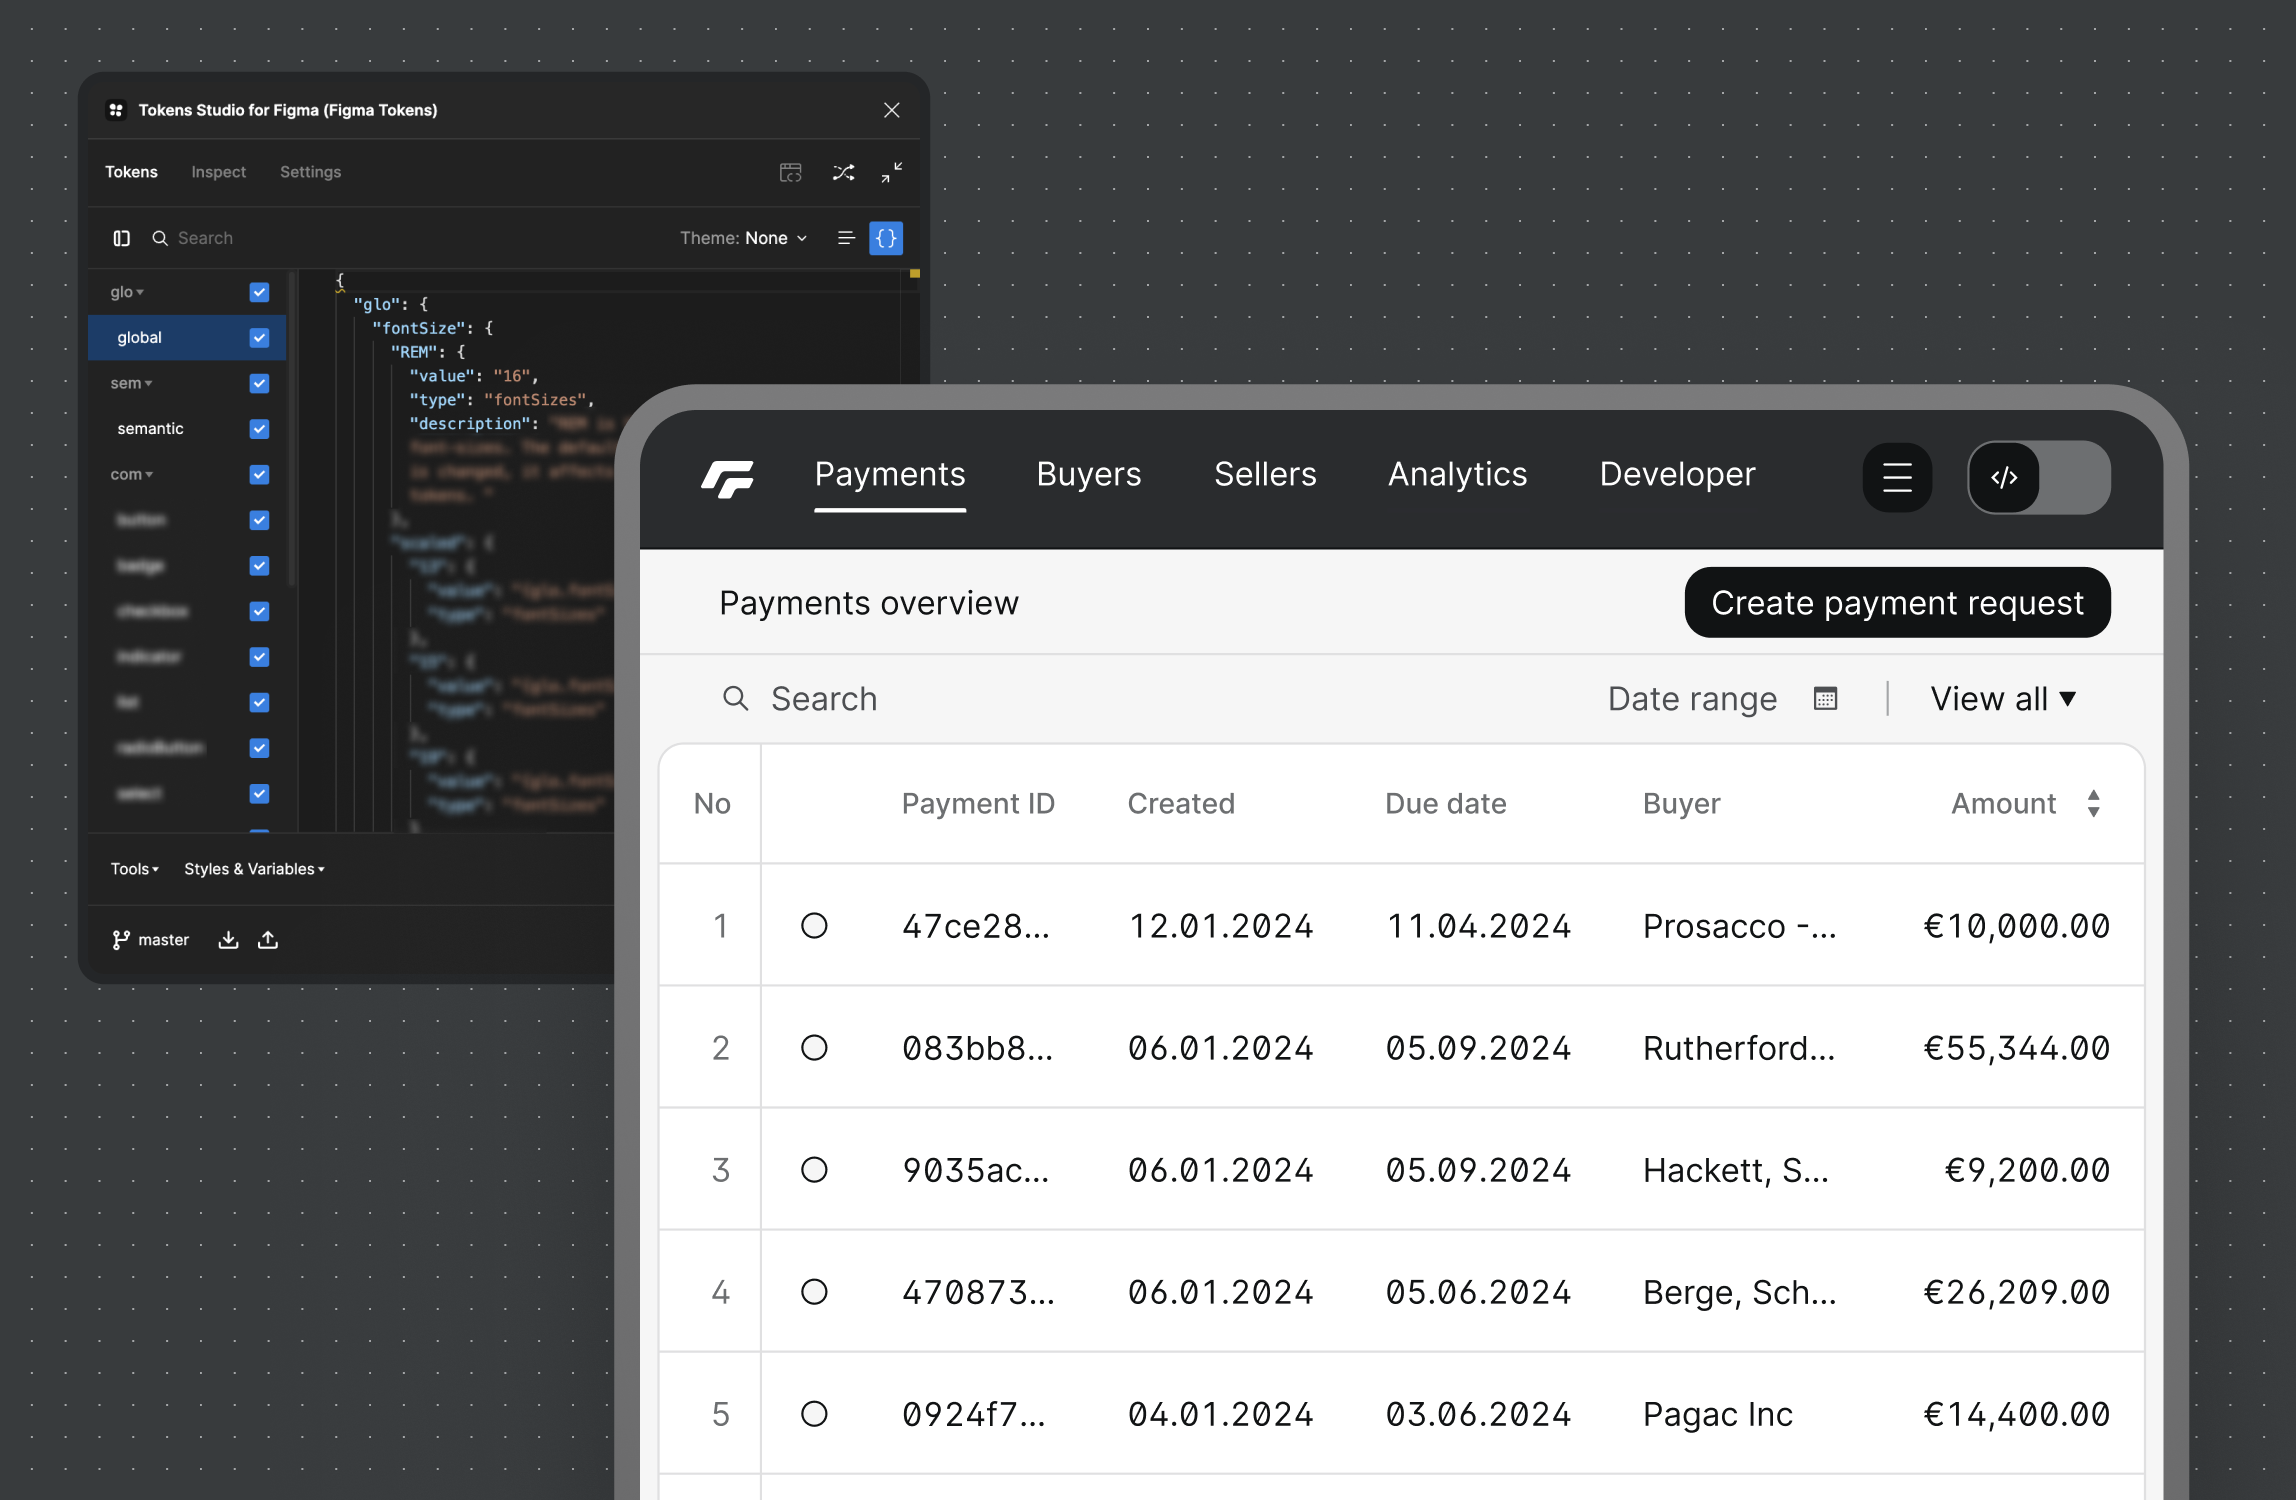Uncheck the global token set checkbox
The height and width of the screenshot is (1500, 2296).
(x=259, y=338)
